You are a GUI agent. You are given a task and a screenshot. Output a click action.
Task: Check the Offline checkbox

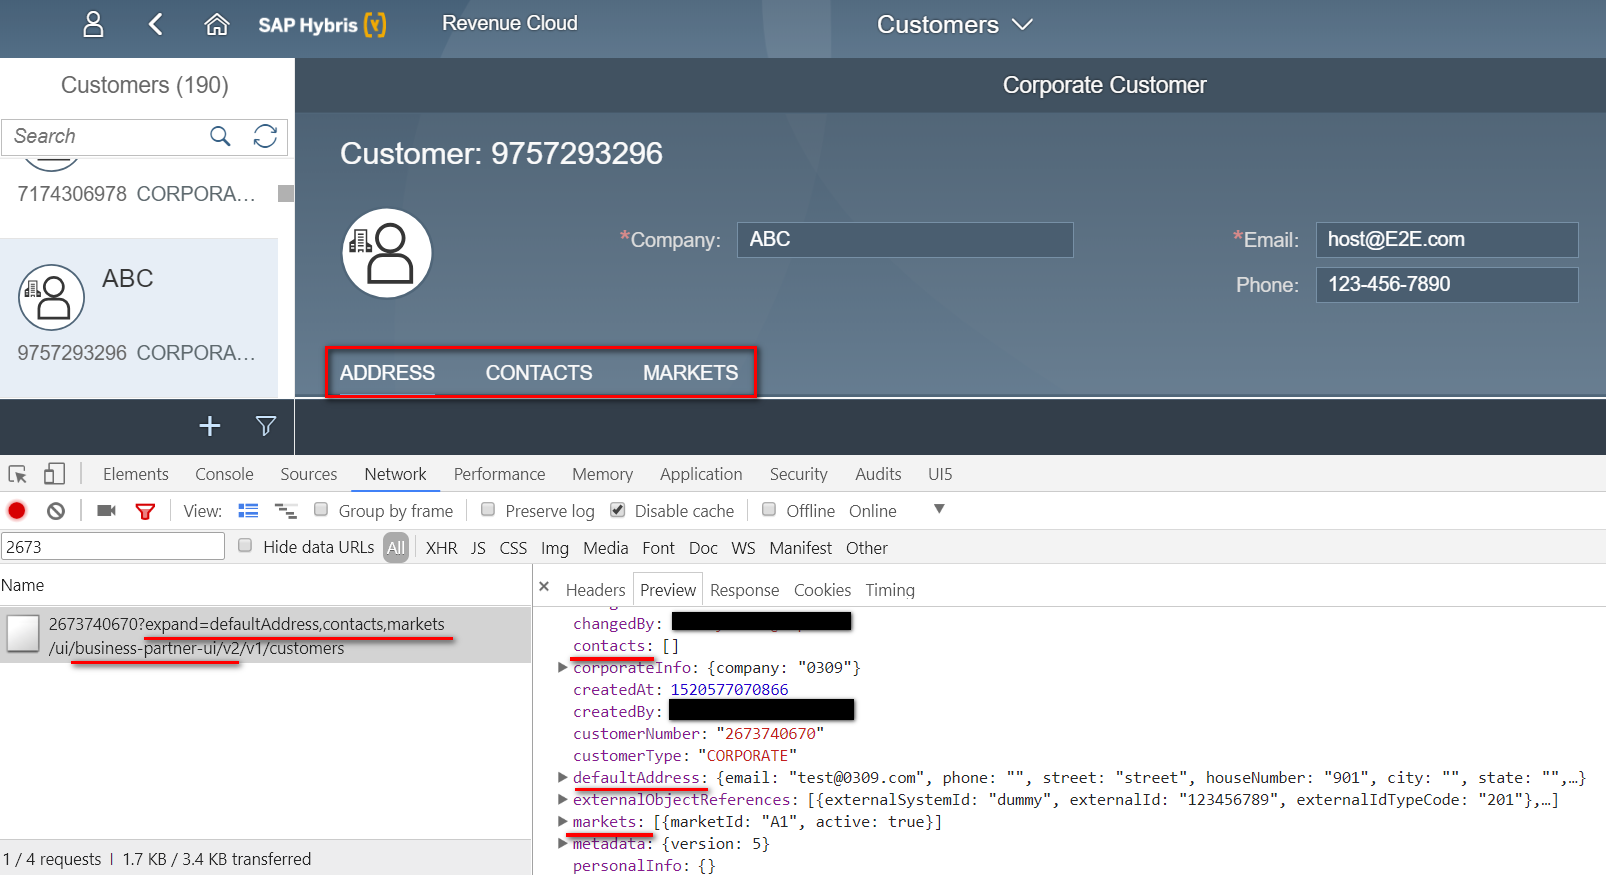click(769, 510)
